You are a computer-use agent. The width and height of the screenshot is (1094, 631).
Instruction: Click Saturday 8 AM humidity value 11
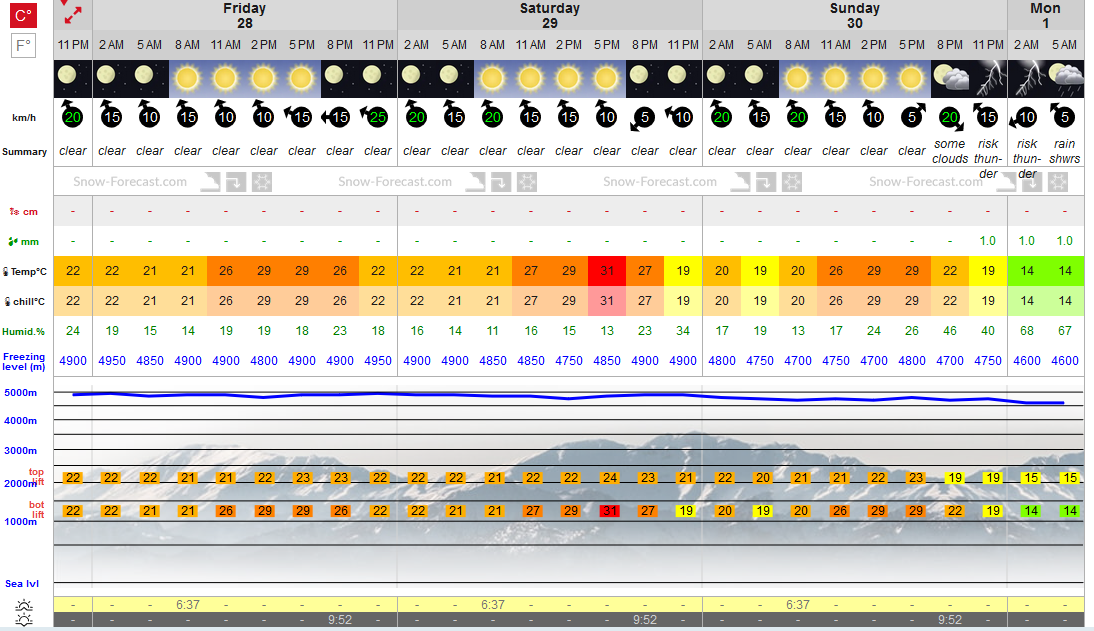493,331
